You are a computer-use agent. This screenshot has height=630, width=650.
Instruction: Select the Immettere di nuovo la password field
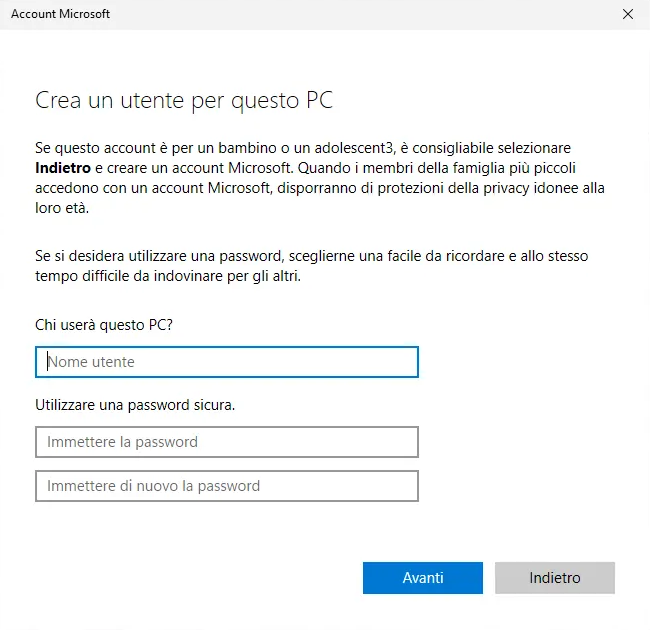tap(226, 486)
